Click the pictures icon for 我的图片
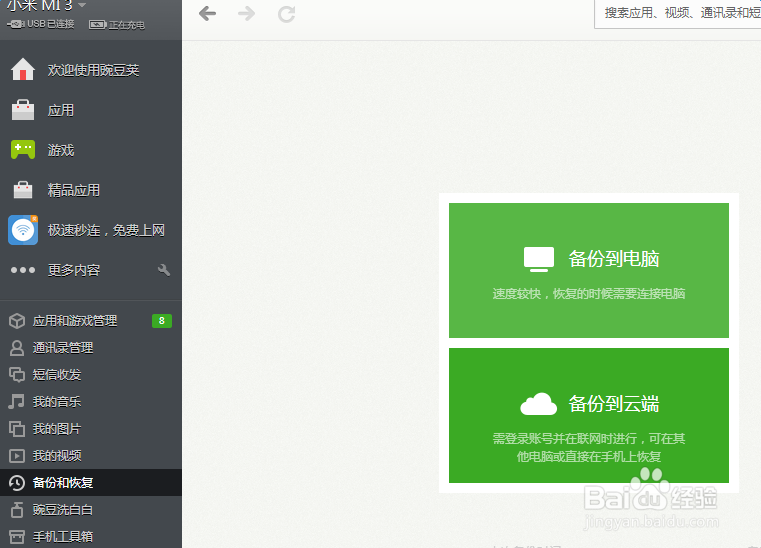The height and width of the screenshot is (548, 761). point(17,429)
